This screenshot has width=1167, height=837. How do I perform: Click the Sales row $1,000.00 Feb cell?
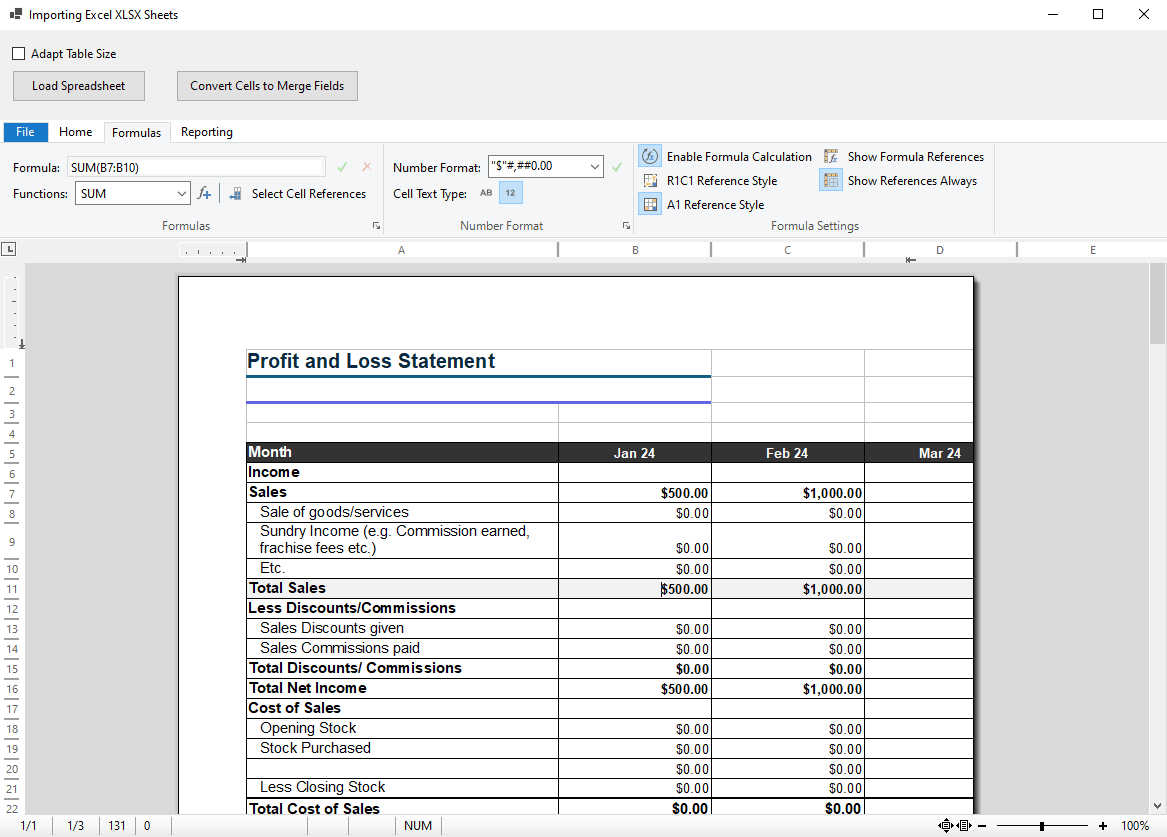coord(787,493)
